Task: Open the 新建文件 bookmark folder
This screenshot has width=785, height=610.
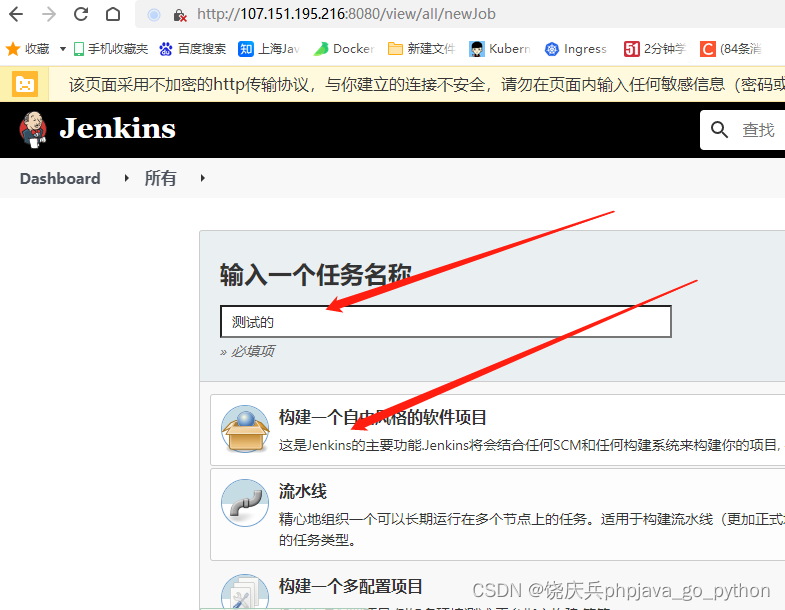Action: 422,49
